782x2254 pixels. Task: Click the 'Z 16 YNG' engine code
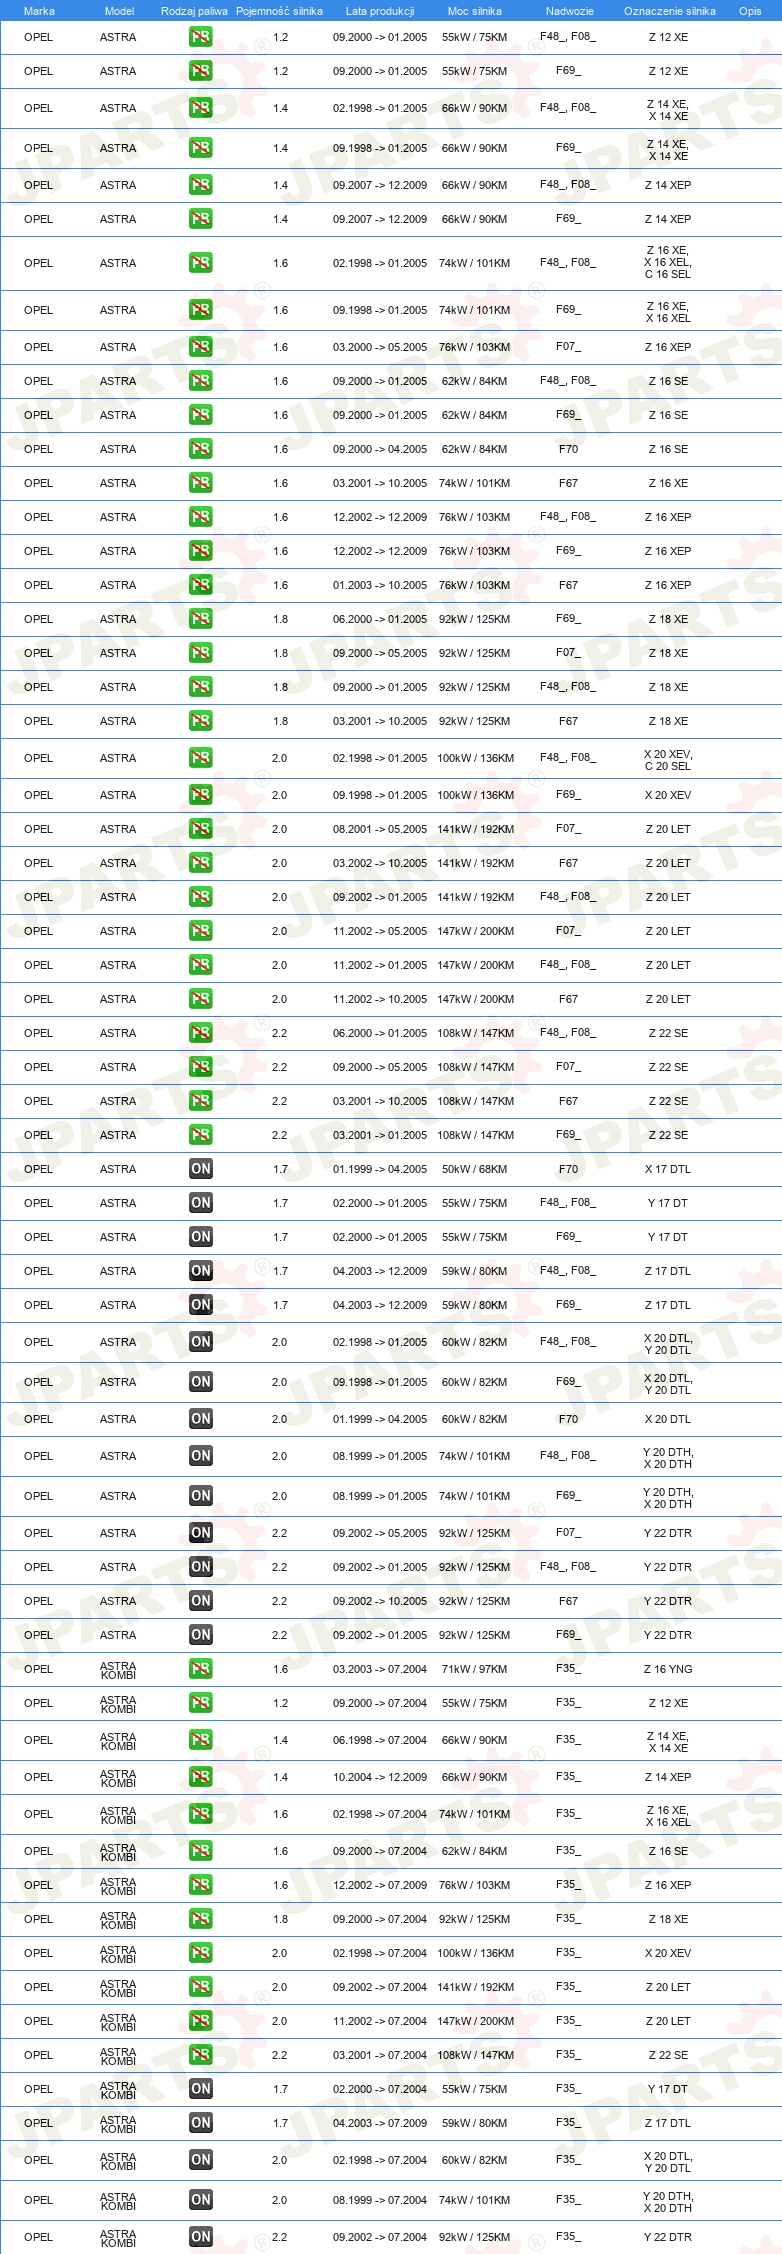coord(668,1669)
